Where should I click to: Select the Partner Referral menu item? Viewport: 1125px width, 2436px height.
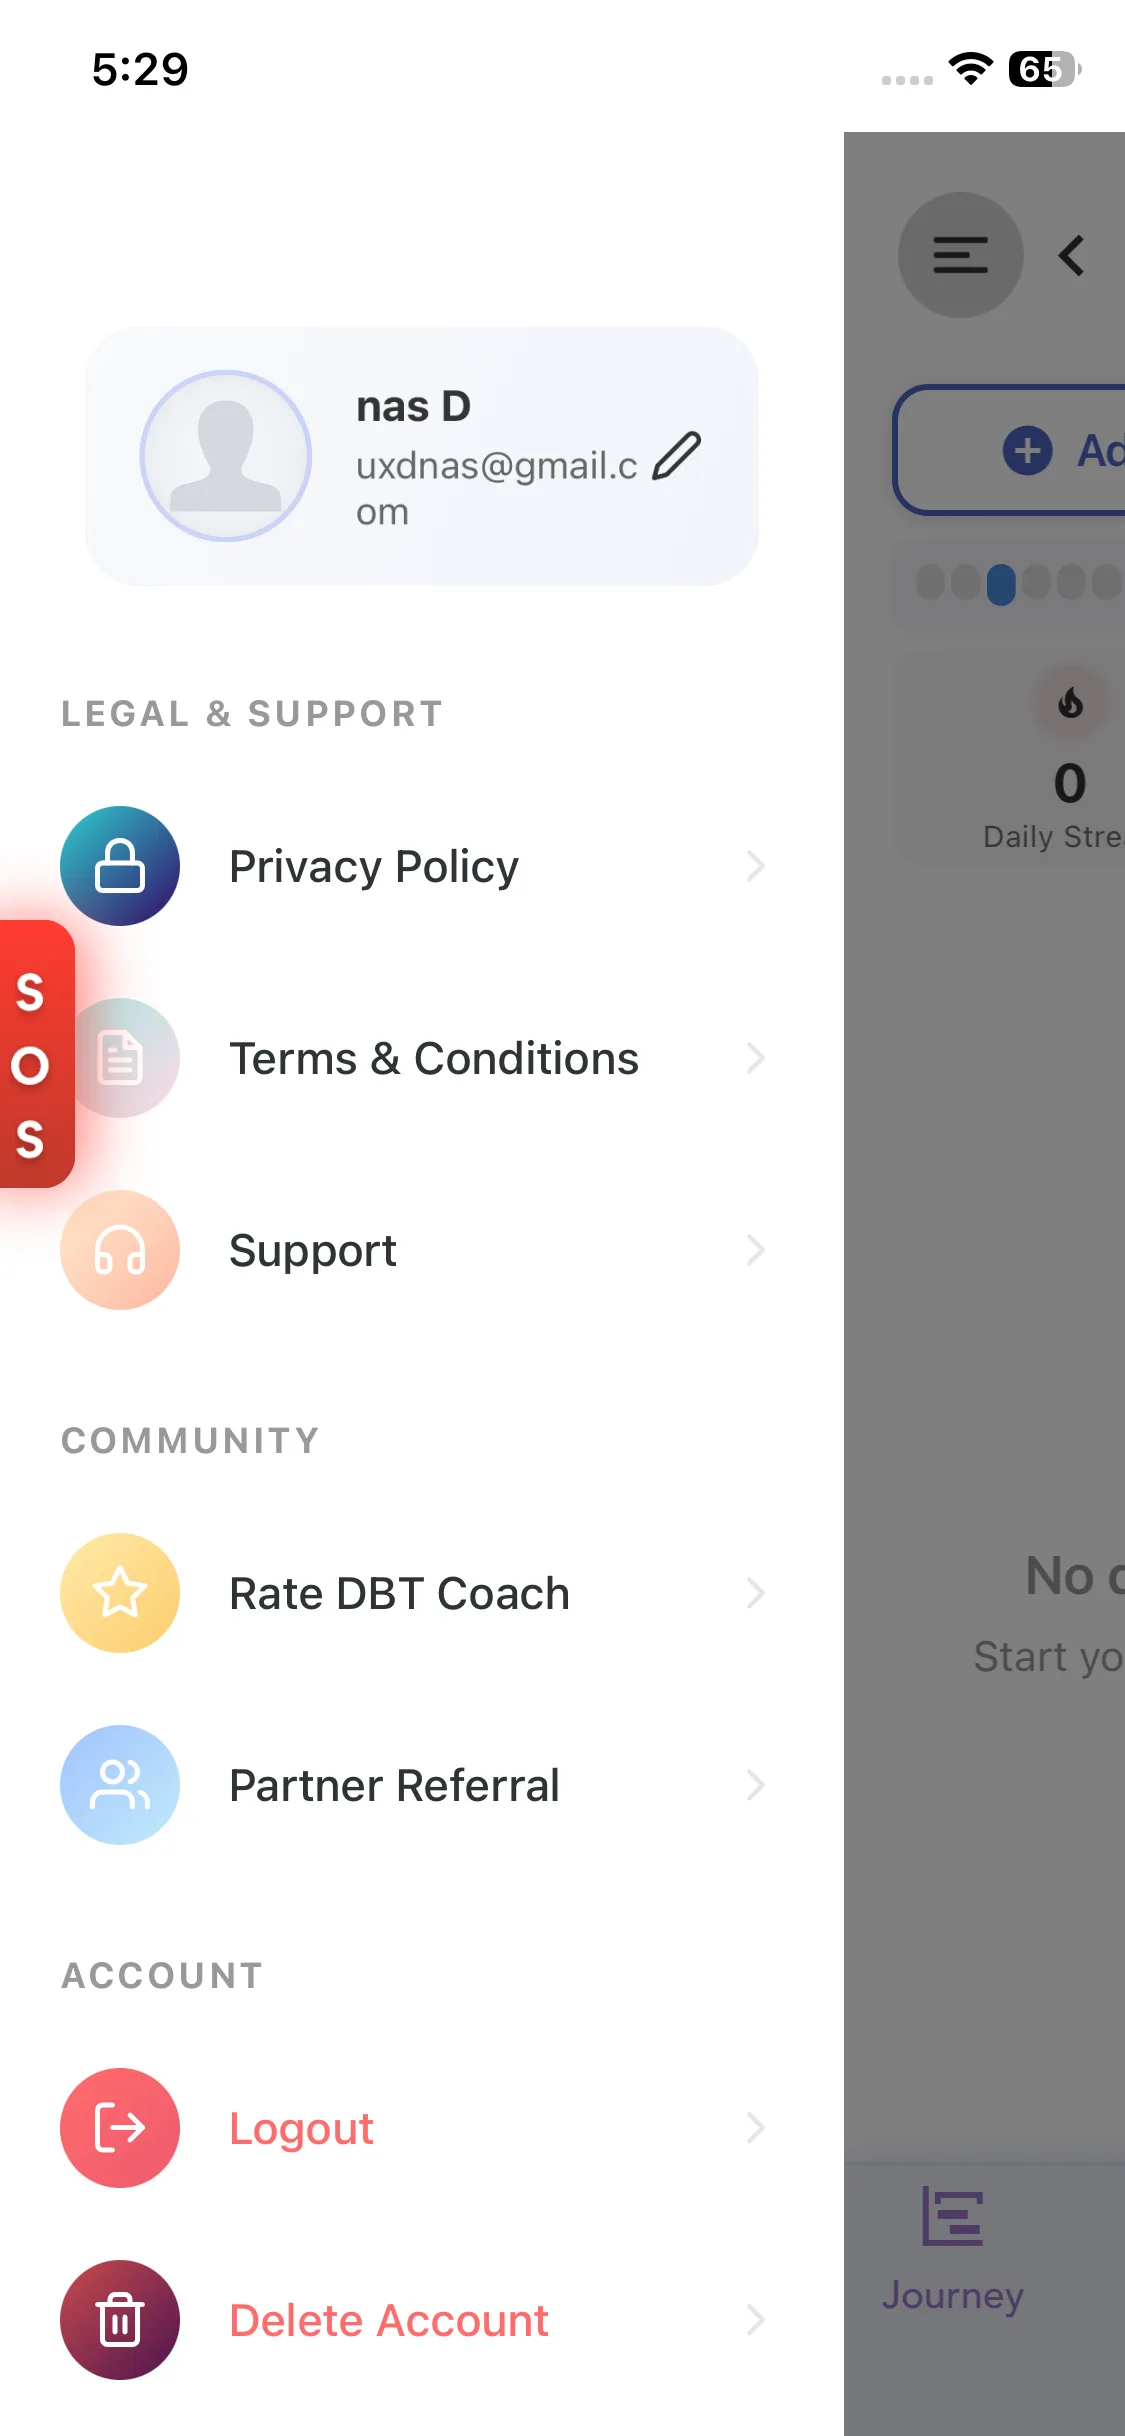coord(394,1785)
